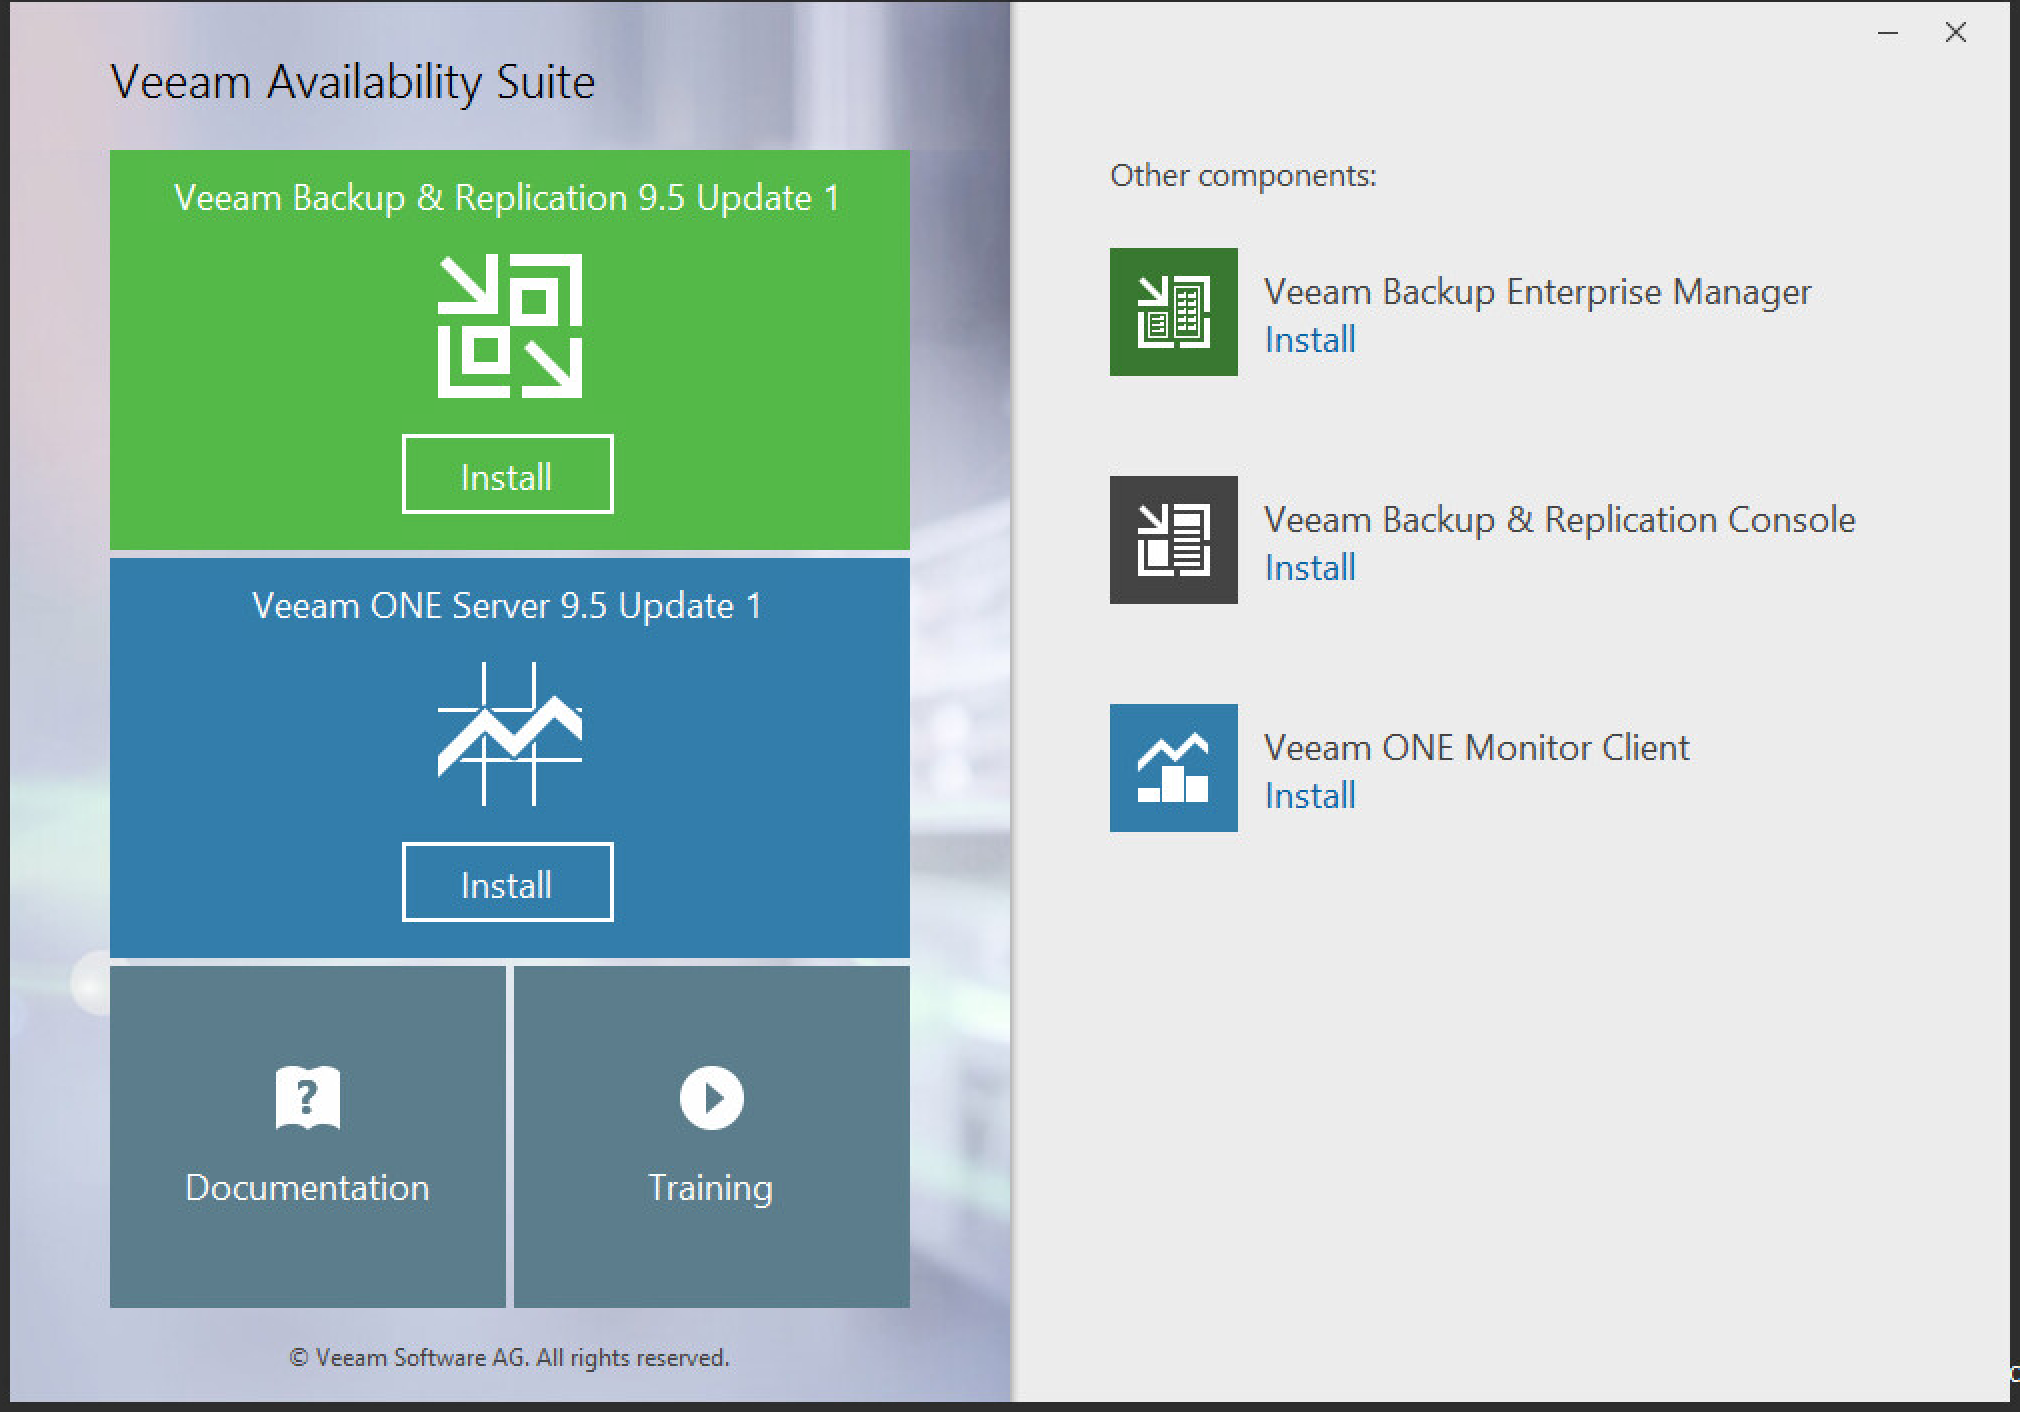Click Veeam ONE Server 9.5 Update 1 title
This screenshot has width=2020, height=1412.
[x=507, y=606]
